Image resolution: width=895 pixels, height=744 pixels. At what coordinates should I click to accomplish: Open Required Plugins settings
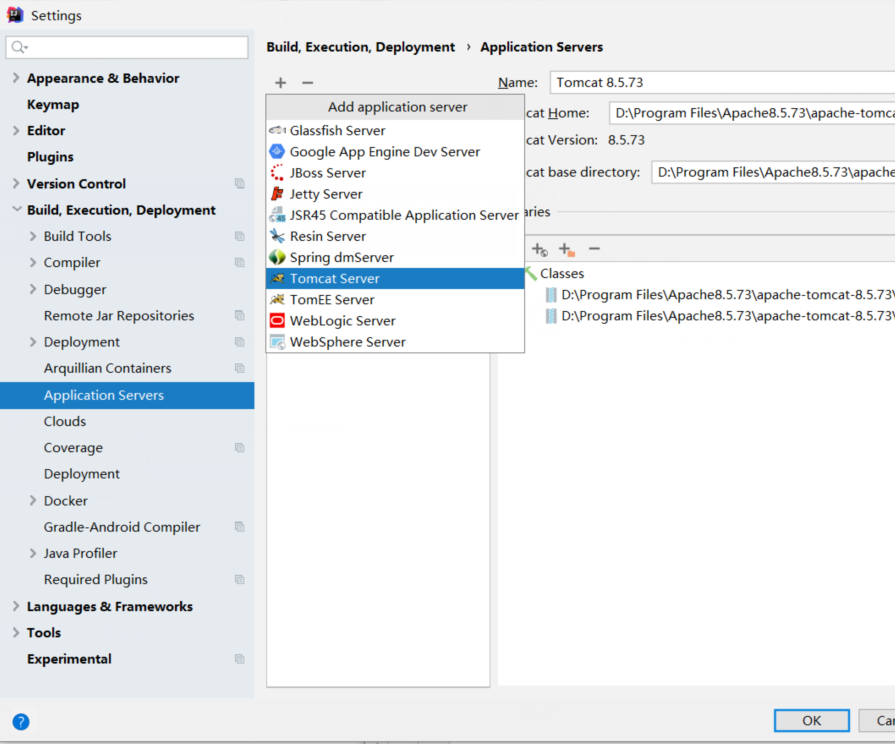point(95,580)
